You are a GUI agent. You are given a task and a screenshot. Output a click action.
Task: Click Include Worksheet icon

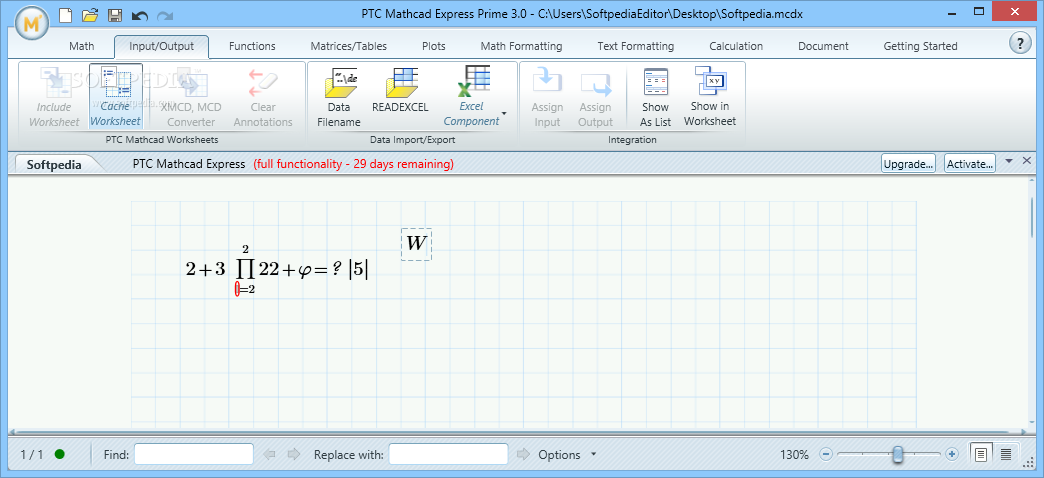point(54,97)
